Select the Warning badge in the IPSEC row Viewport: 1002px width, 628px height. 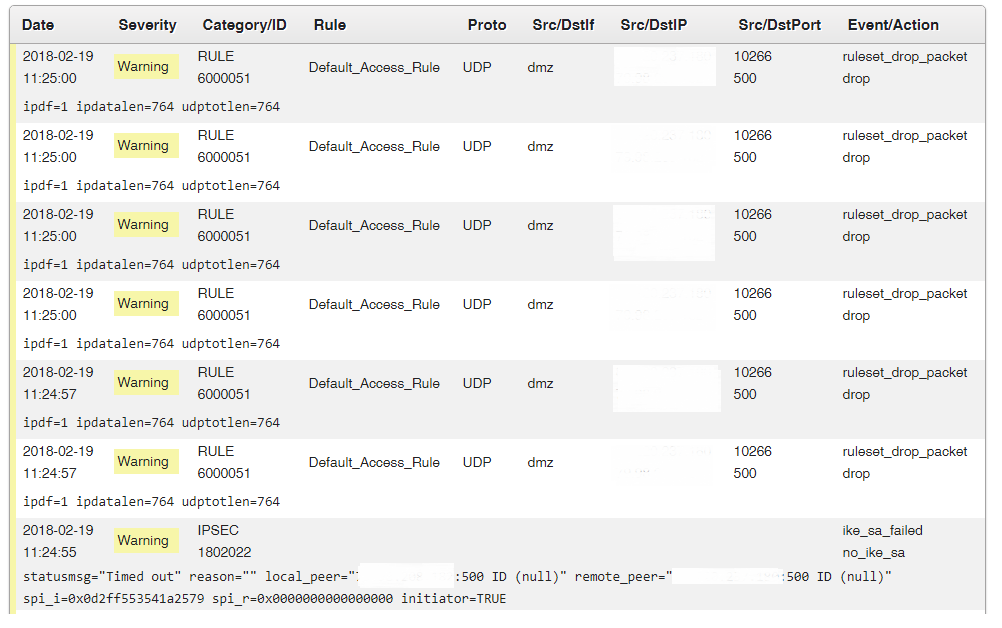point(146,540)
